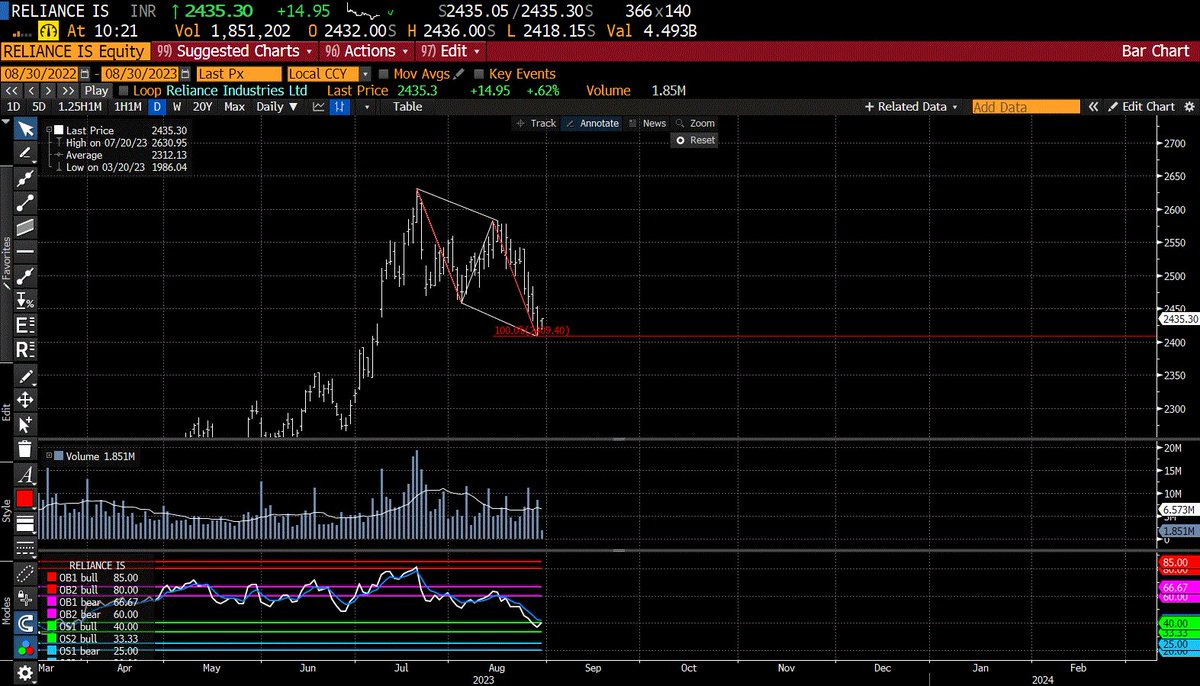Toggle Last Price legend checkbox

pos(58,130)
